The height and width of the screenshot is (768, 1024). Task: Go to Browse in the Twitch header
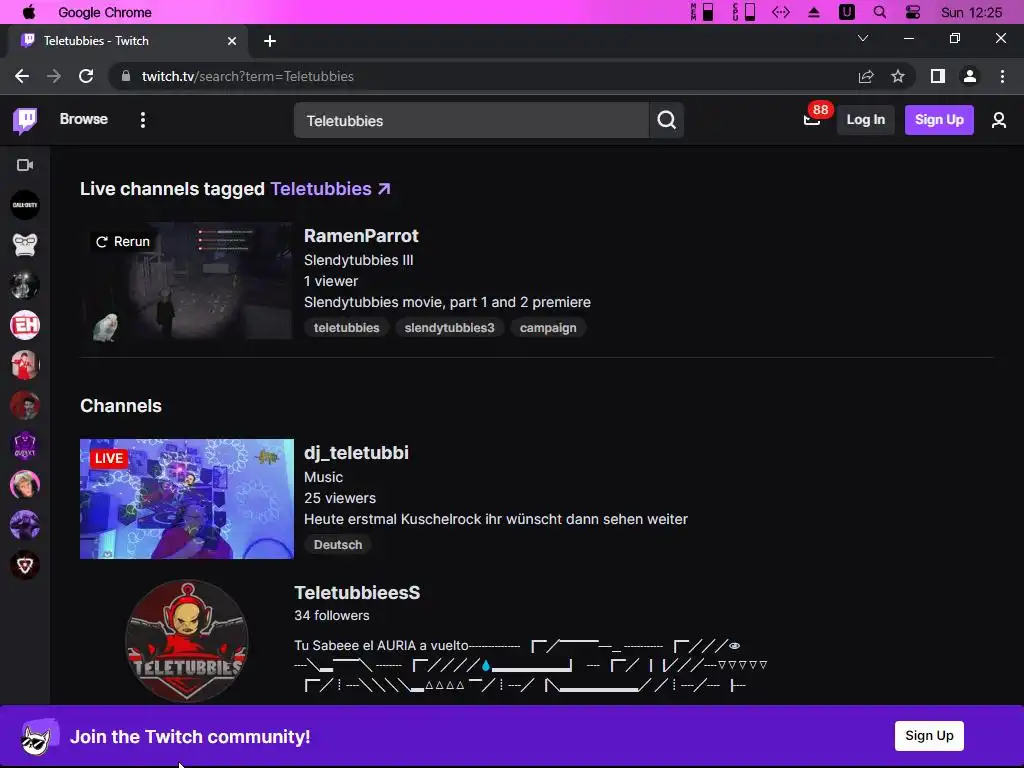84,120
